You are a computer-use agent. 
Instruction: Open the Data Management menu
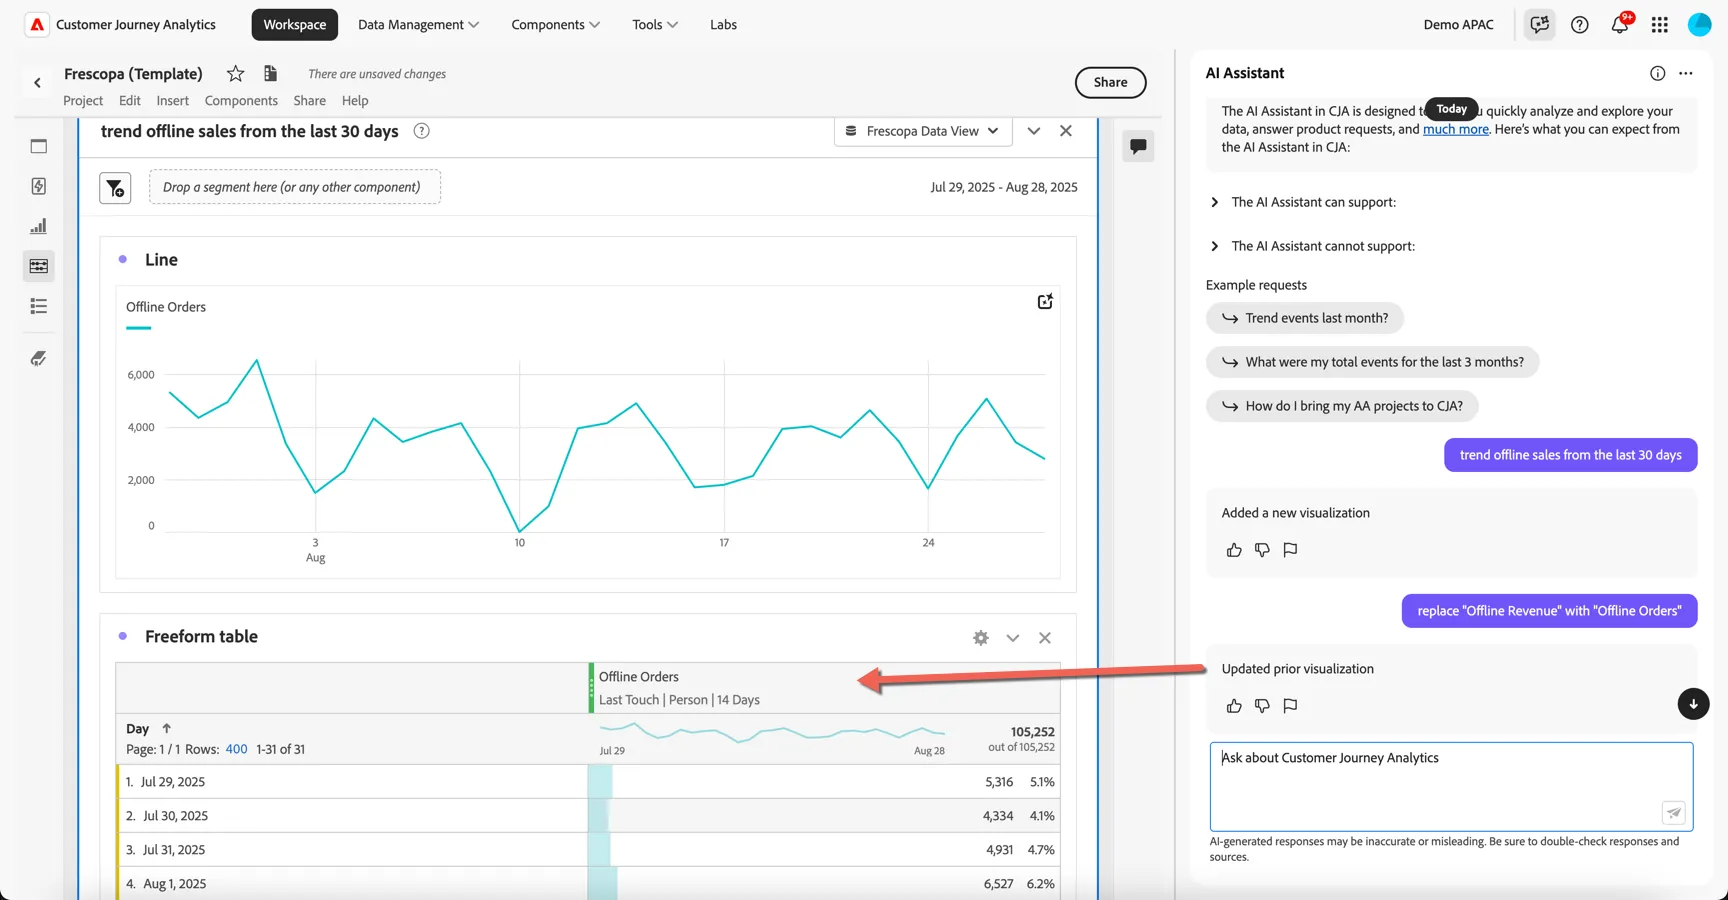pyautogui.click(x=418, y=24)
